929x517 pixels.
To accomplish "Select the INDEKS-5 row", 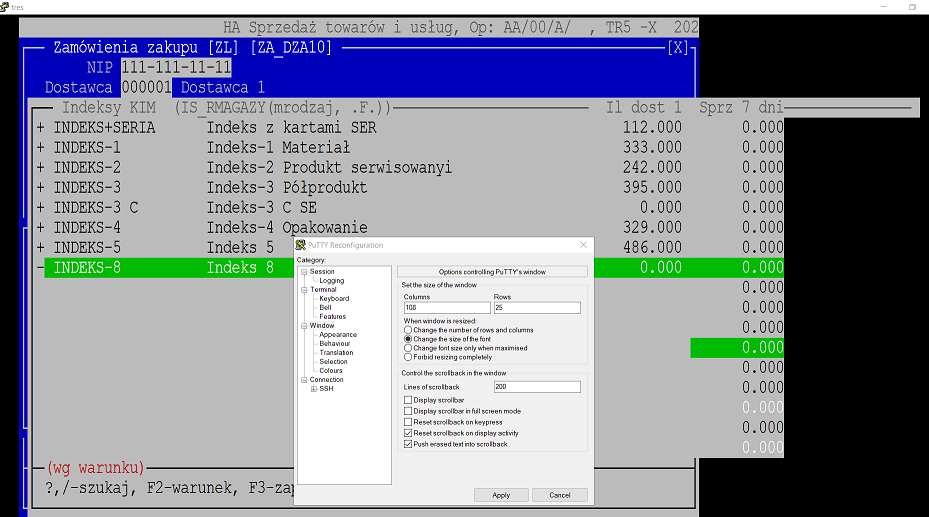I will [x=410, y=248].
